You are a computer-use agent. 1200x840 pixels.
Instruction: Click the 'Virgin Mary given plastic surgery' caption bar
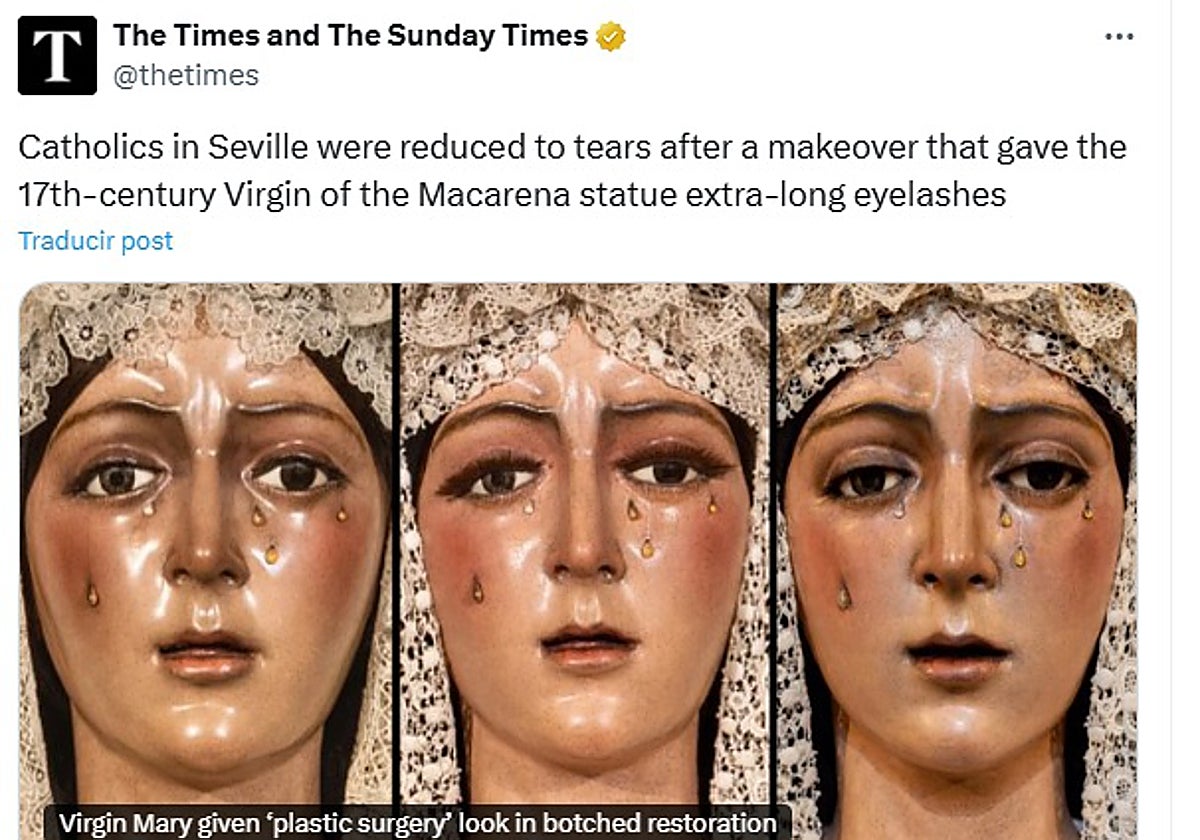pos(414,824)
